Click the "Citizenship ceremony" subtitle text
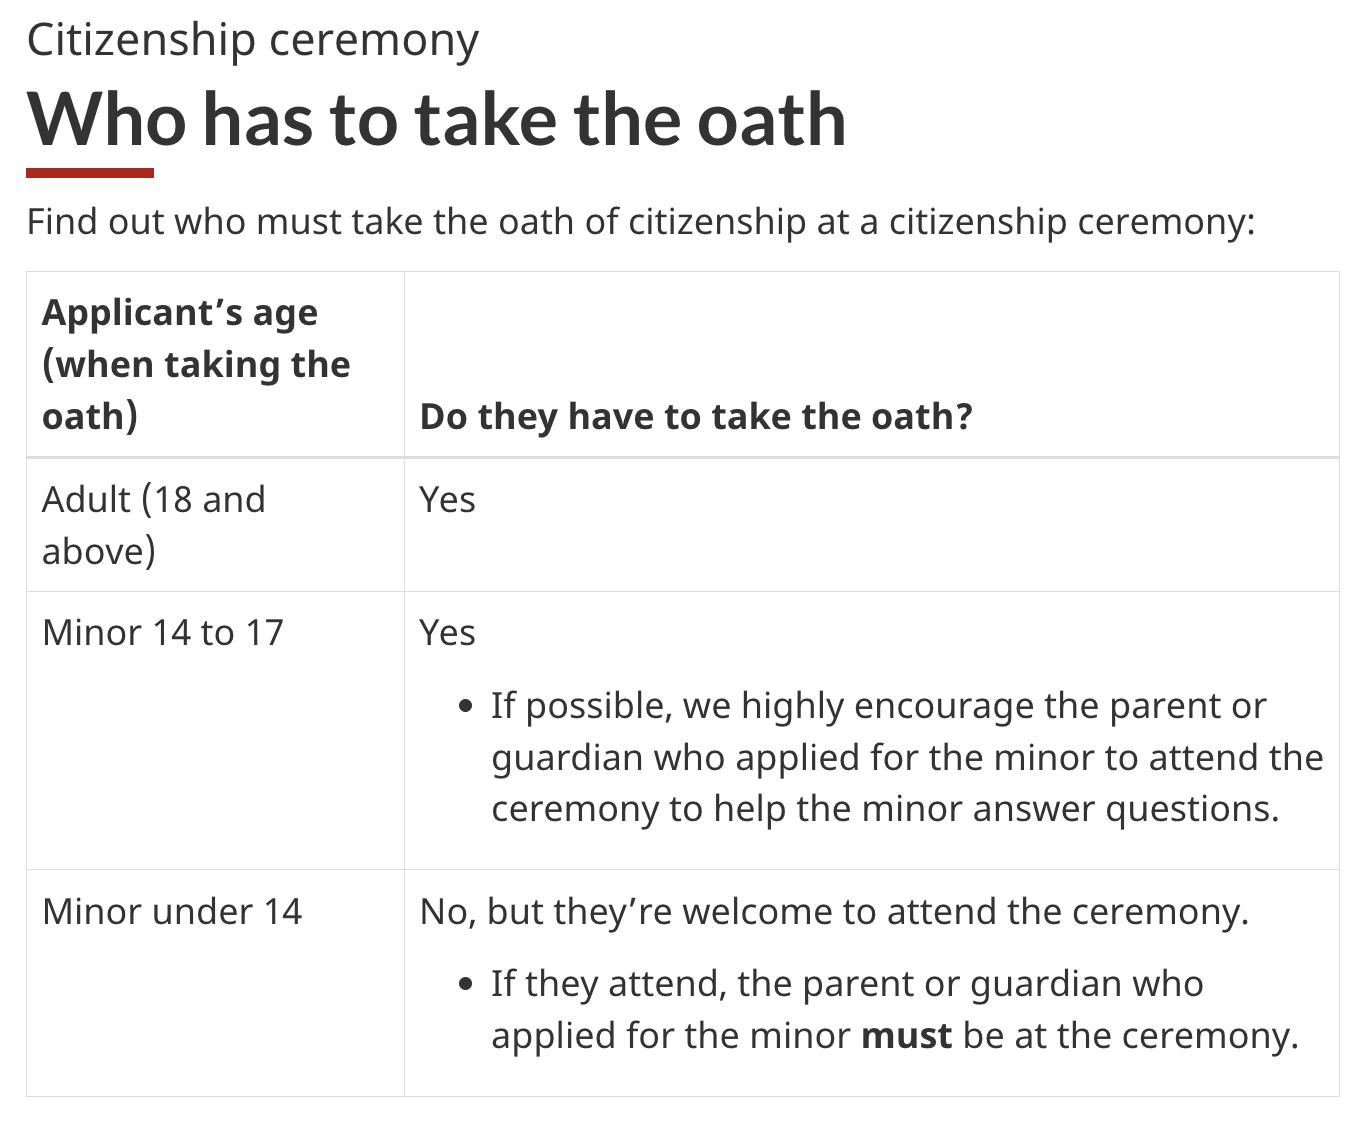The image size is (1372, 1126). click(x=252, y=40)
